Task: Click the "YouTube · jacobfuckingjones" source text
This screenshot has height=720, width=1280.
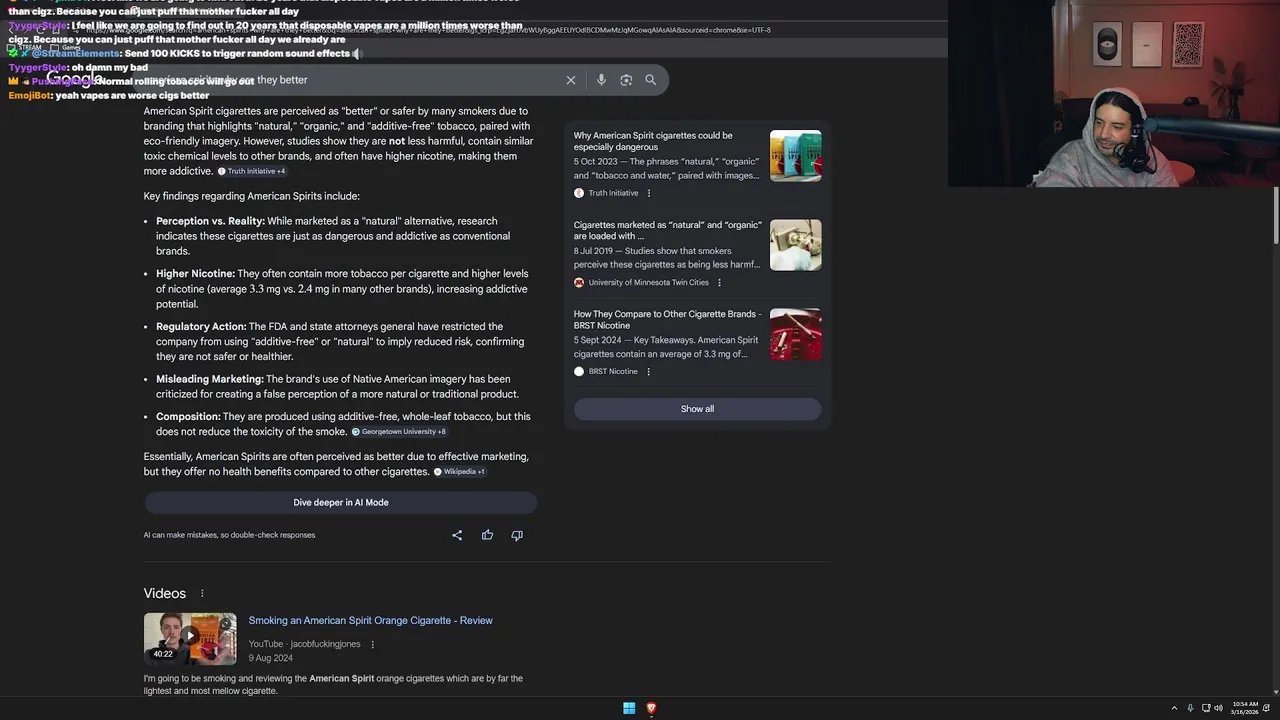Action: point(304,645)
